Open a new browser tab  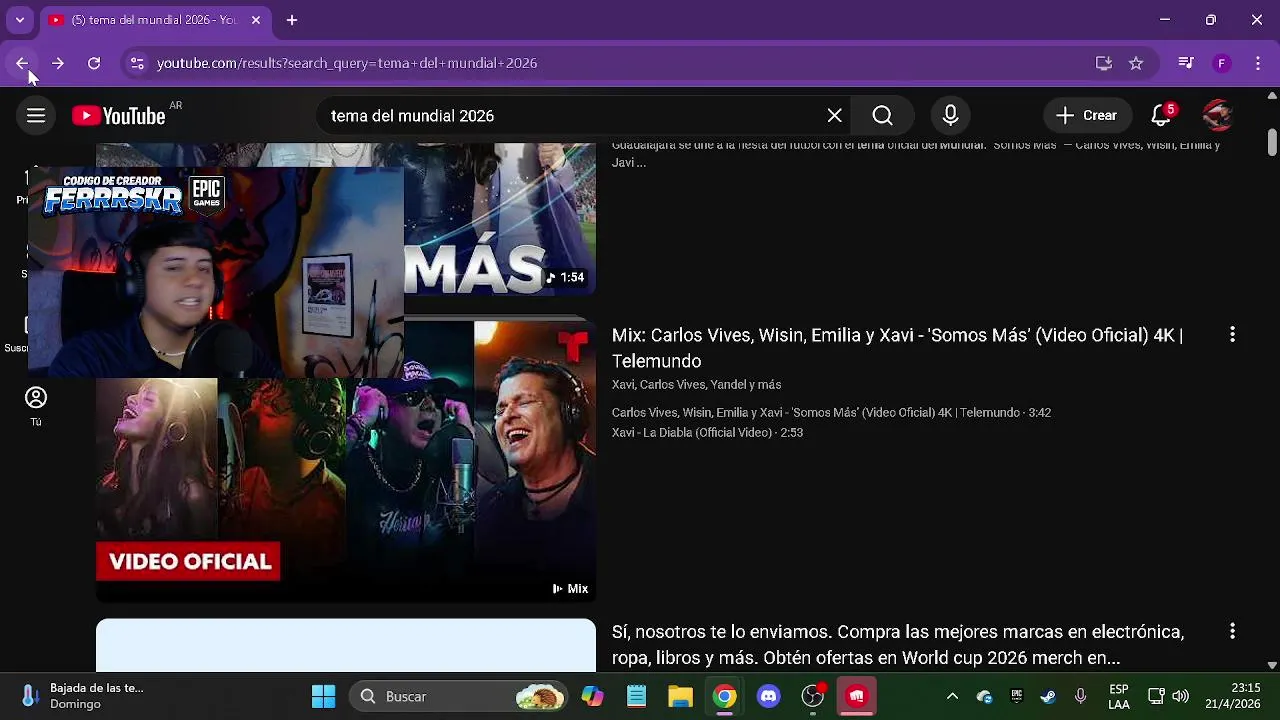coord(292,20)
